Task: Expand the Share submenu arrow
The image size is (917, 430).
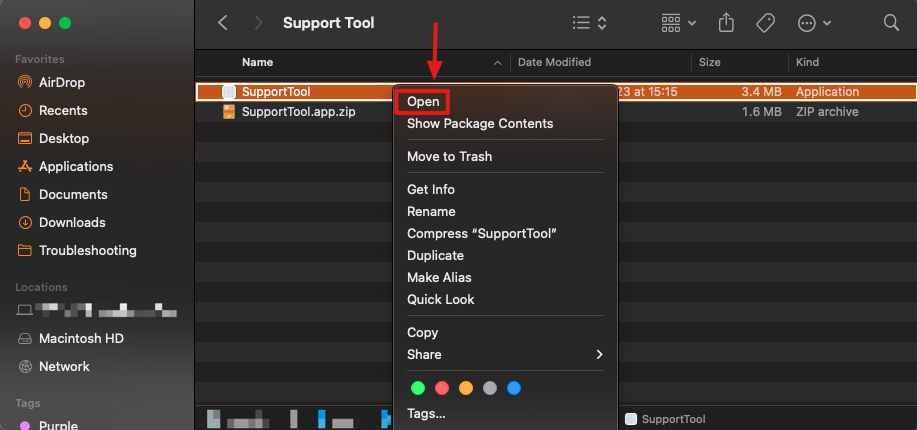Action: (x=599, y=354)
